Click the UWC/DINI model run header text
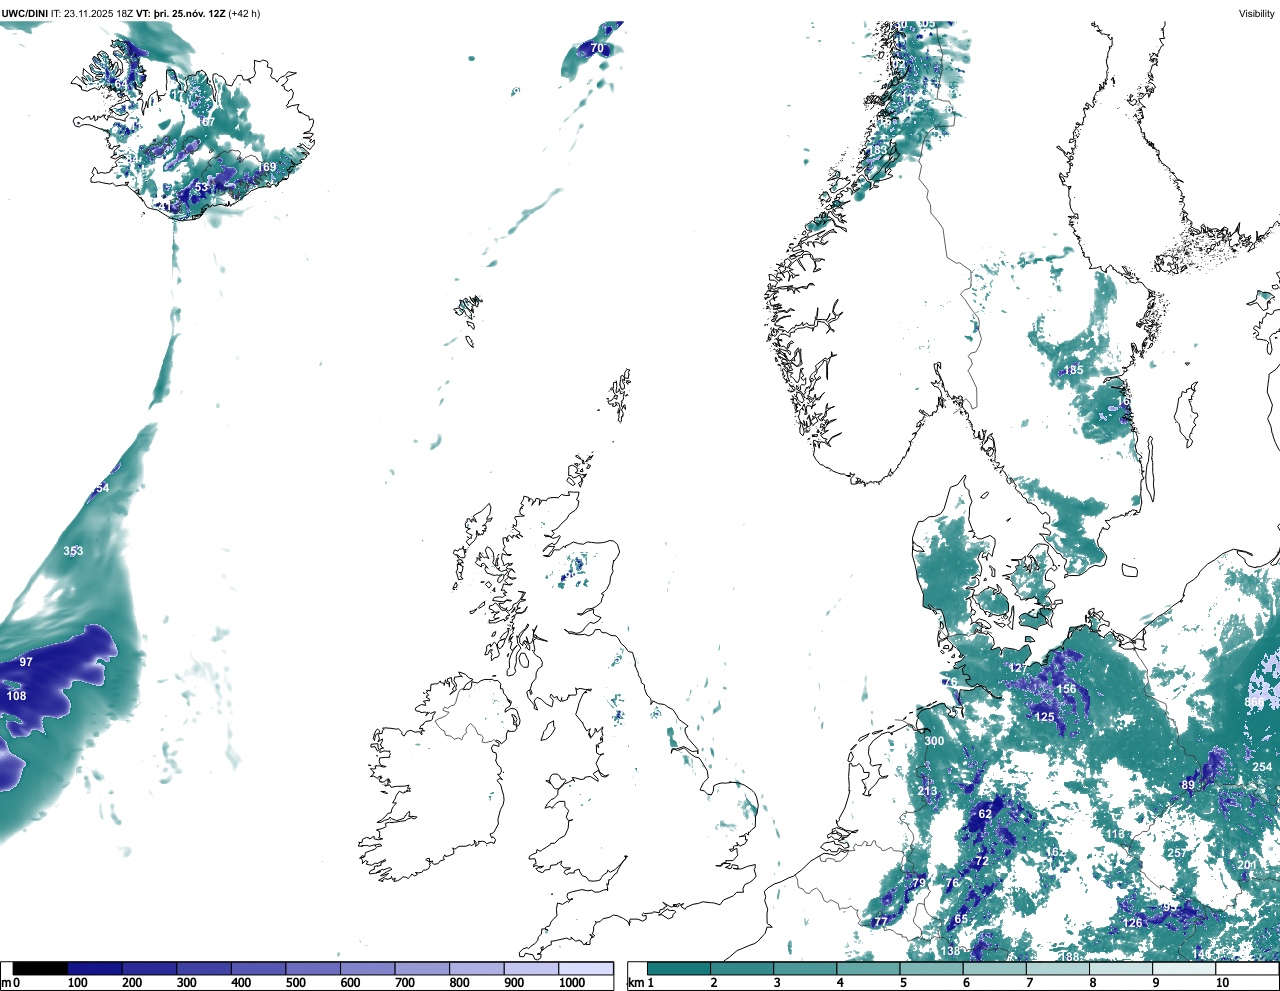 click(x=131, y=14)
